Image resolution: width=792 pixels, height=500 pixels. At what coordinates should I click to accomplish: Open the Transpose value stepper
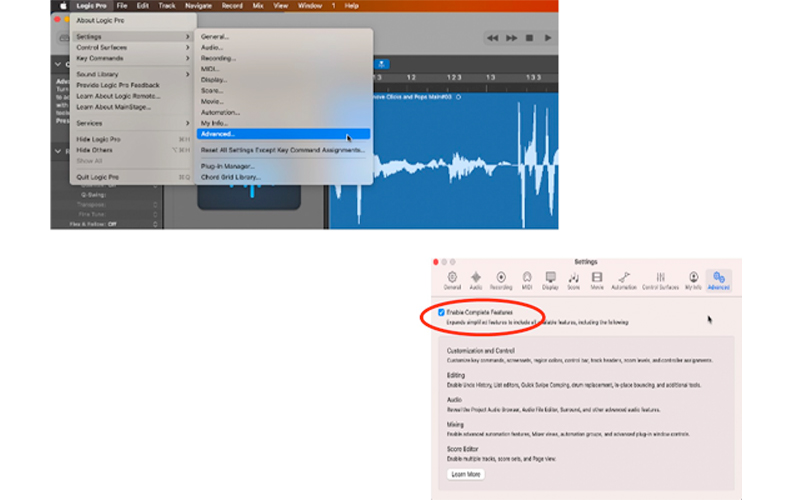pyautogui.click(x=155, y=205)
